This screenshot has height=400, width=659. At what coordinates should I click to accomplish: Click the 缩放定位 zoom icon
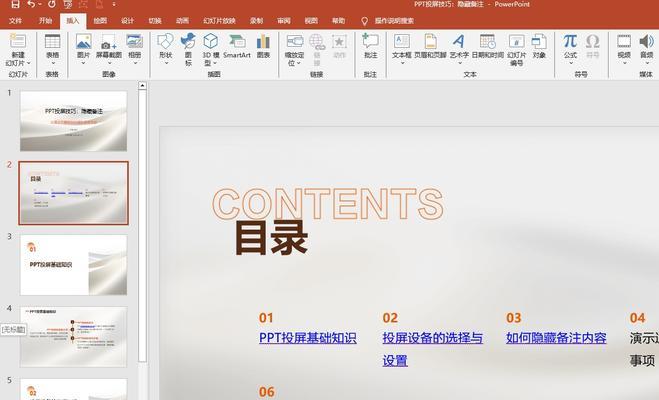(295, 41)
